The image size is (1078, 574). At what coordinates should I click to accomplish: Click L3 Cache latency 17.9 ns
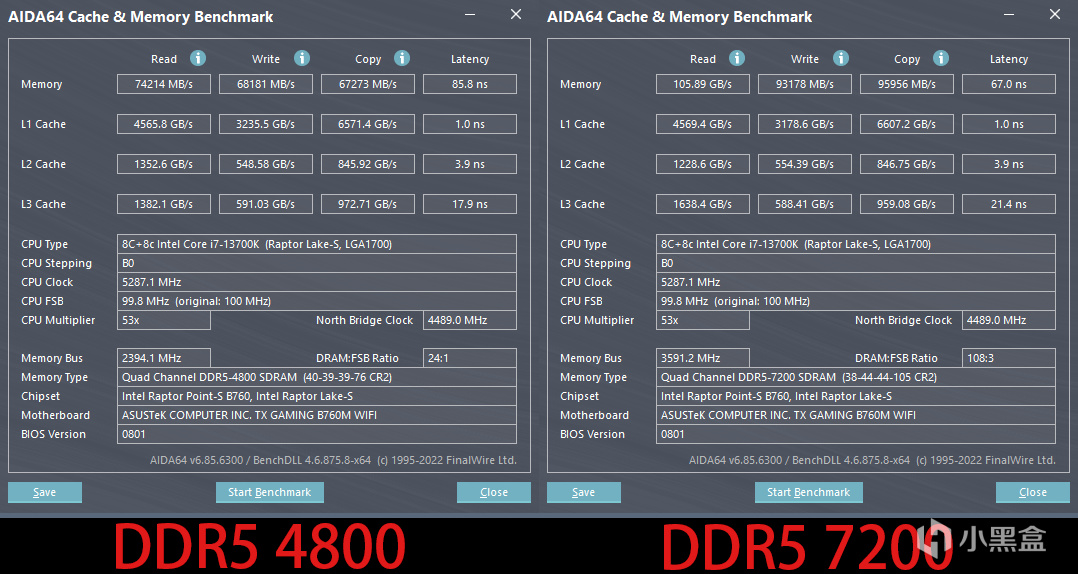[470, 204]
